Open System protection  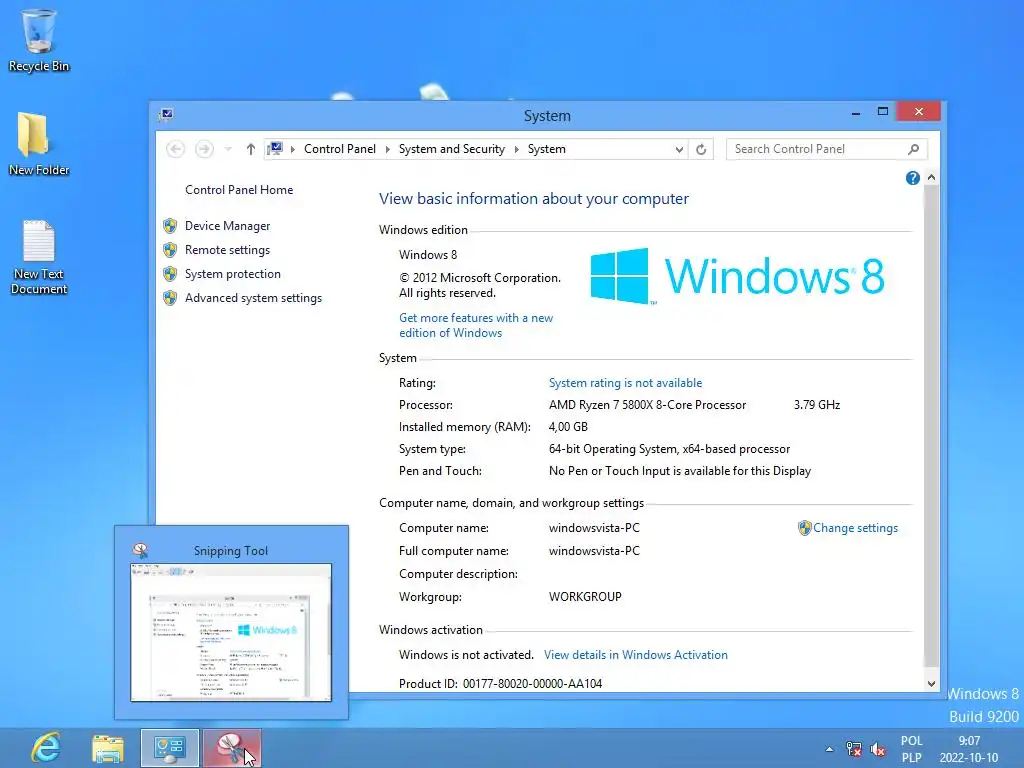point(232,274)
